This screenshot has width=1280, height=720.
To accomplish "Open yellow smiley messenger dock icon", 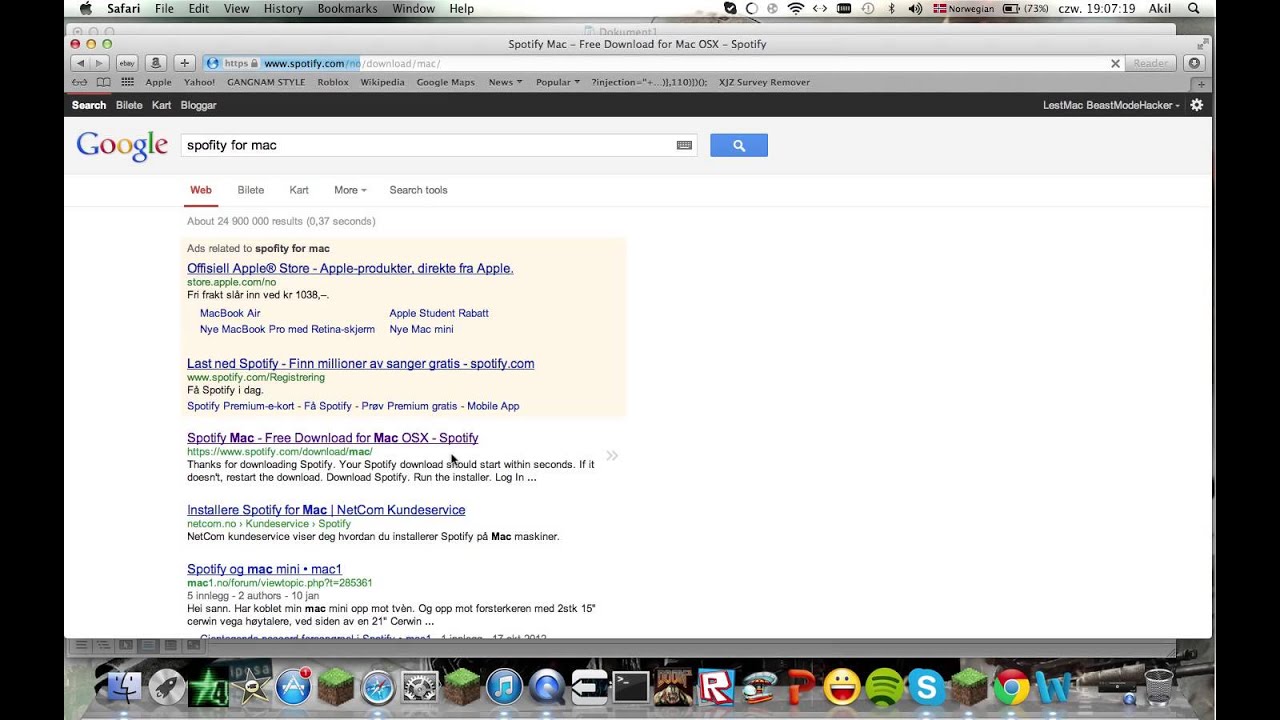I will (x=843, y=687).
